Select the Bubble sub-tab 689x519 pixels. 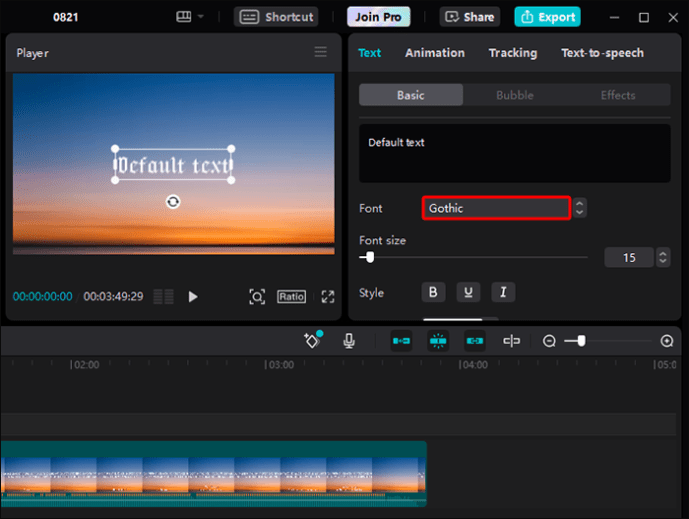click(515, 95)
